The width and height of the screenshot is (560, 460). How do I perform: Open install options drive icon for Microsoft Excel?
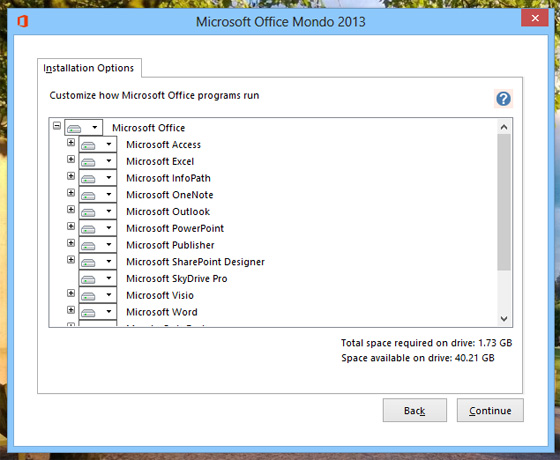pos(88,162)
